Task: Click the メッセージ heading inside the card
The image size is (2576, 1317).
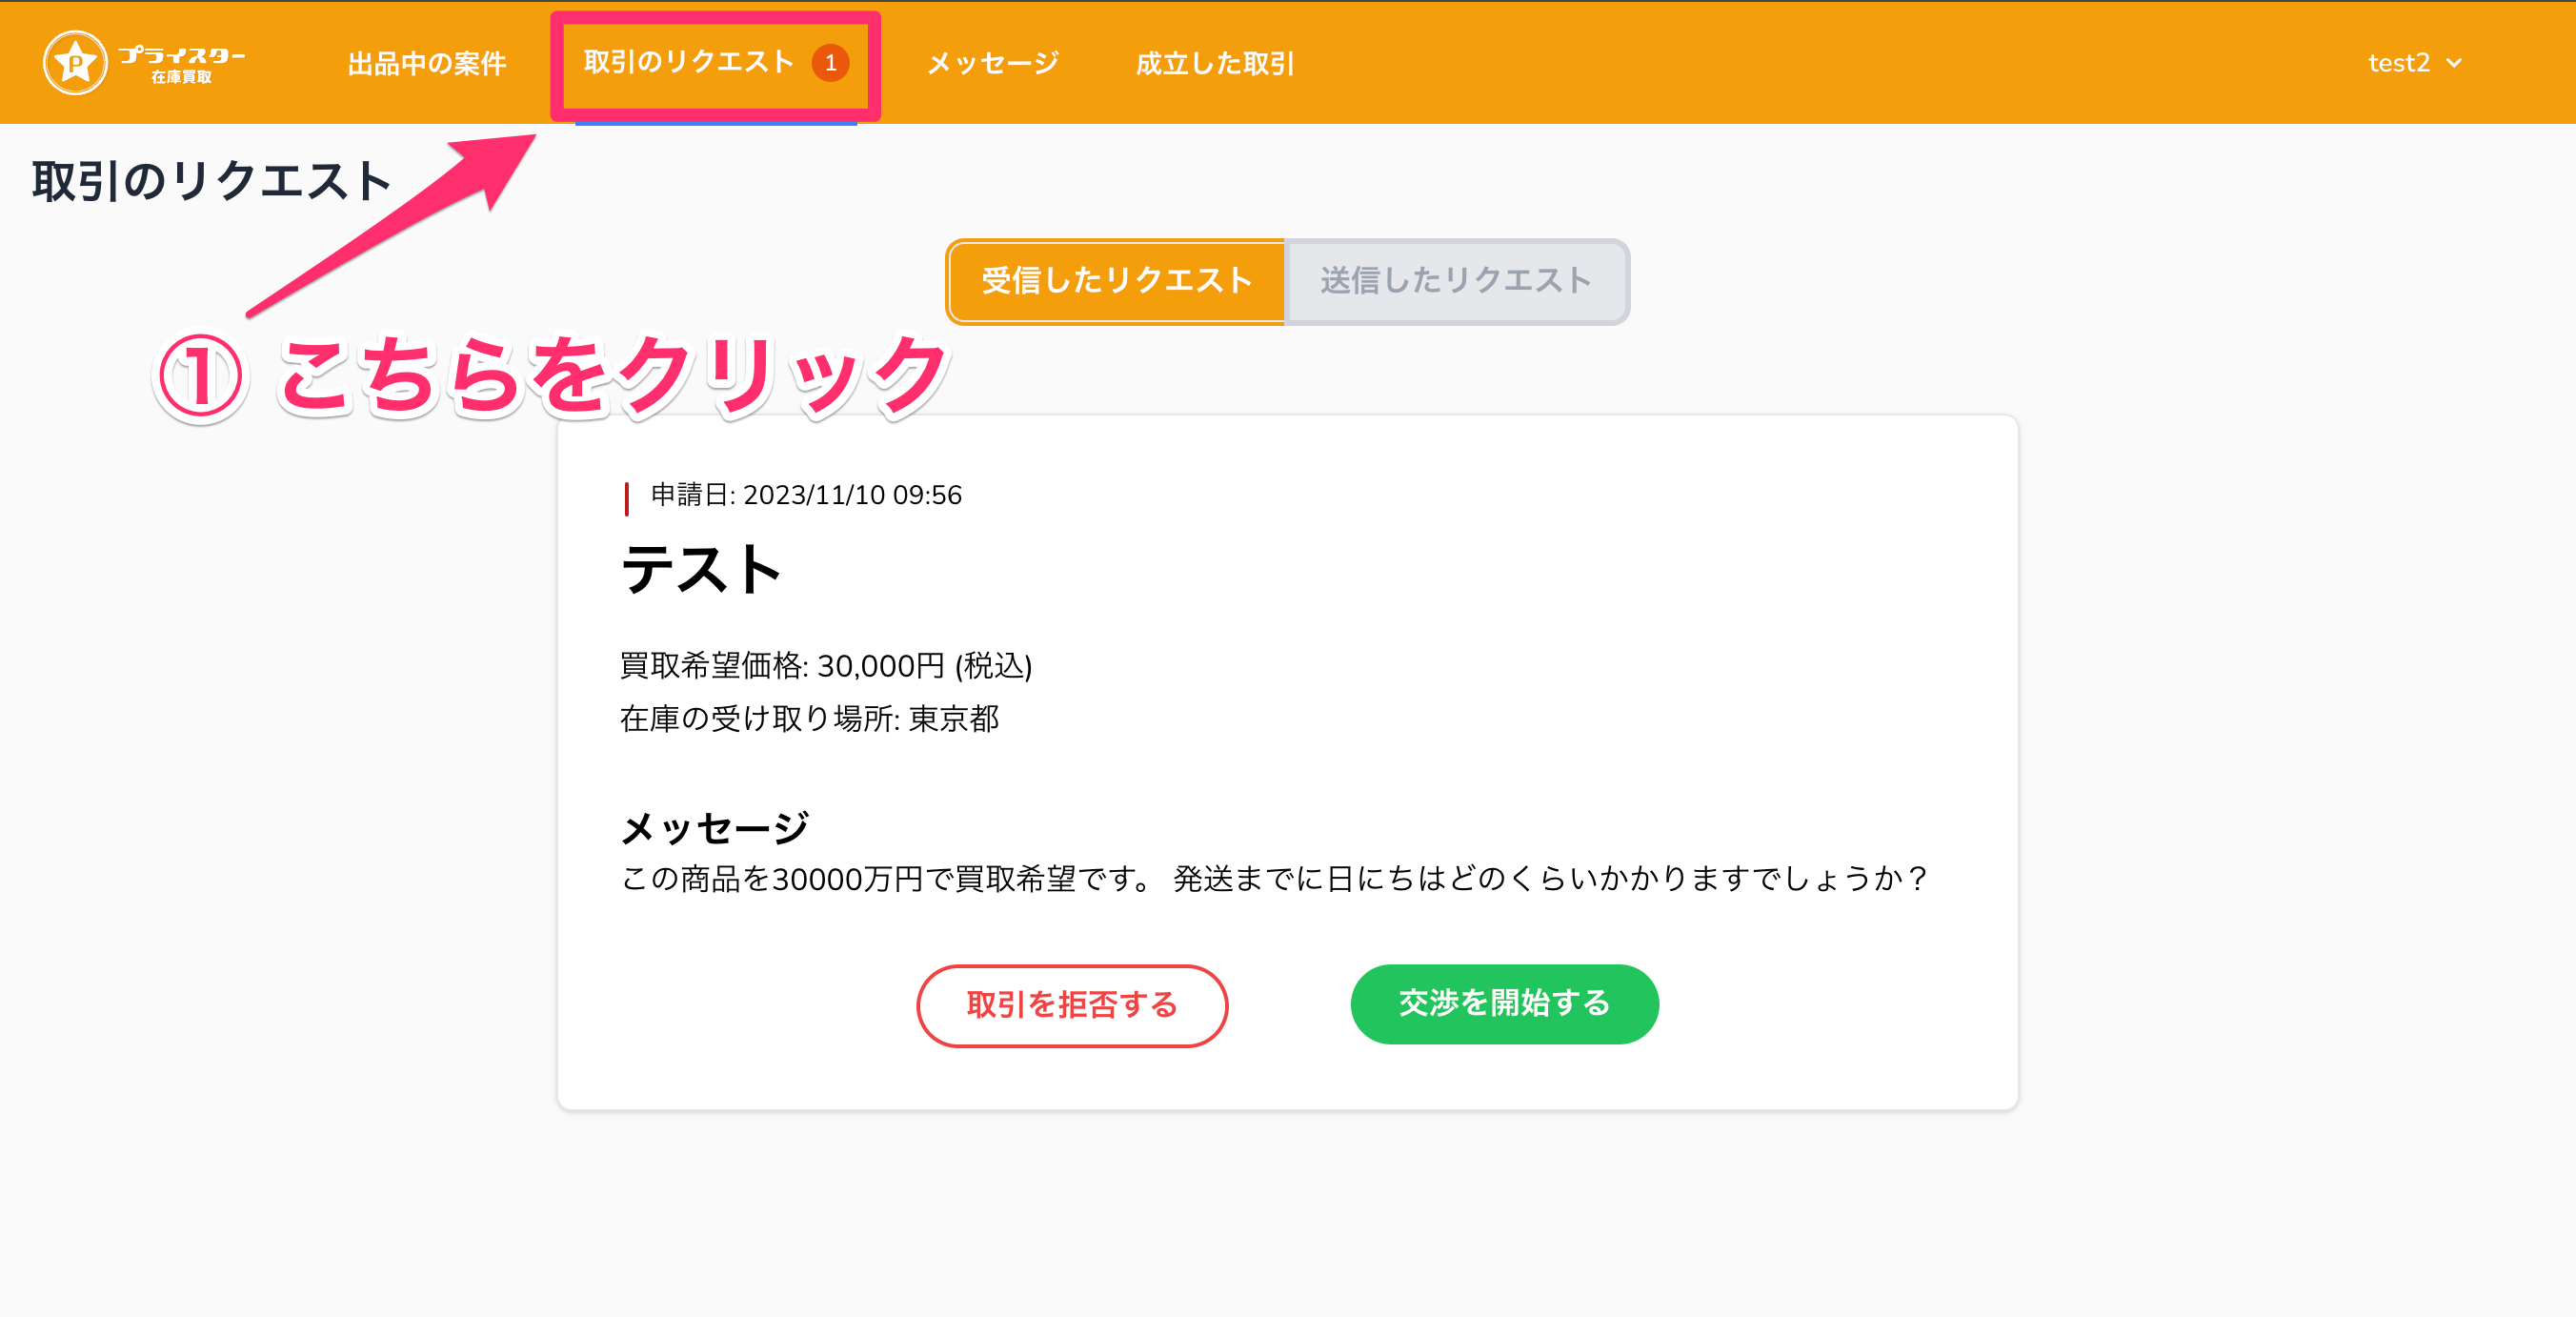Action: click(x=714, y=828)
